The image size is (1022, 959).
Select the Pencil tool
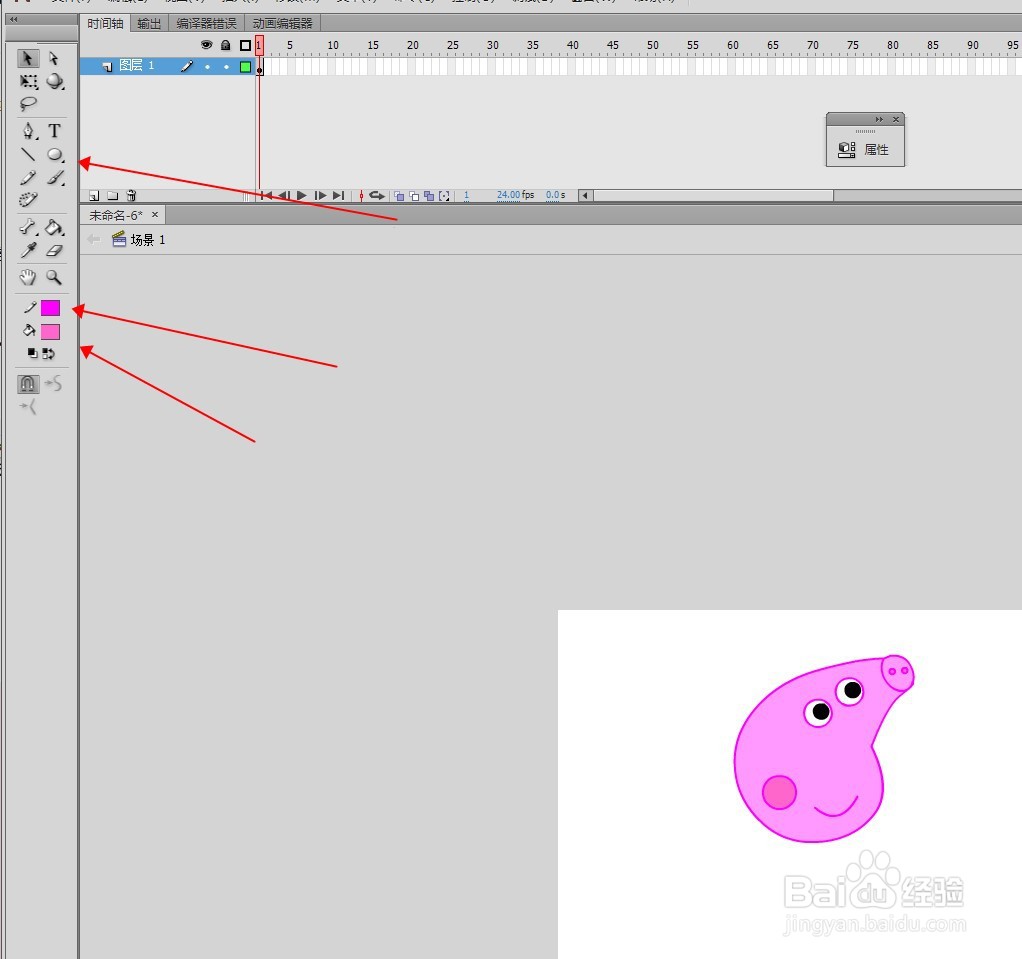tap(28, 177)
